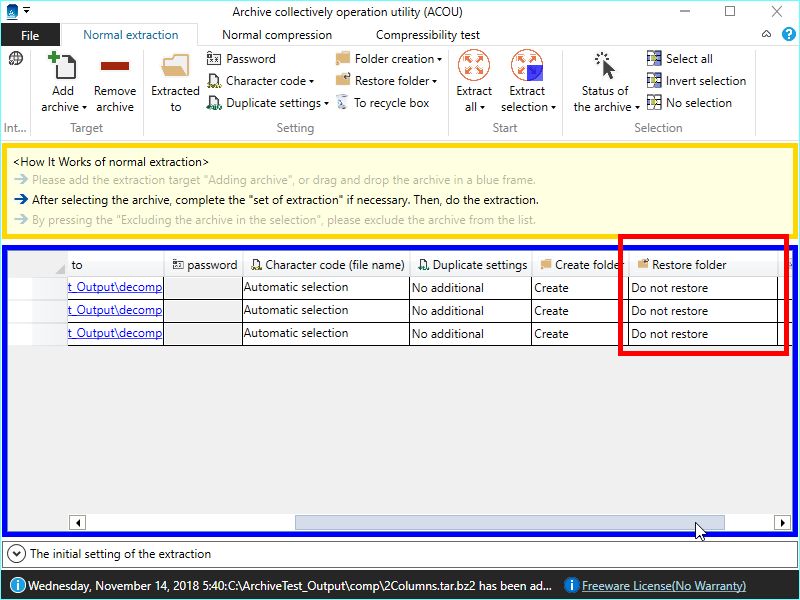Screen dimensions: 800x600
Task: Open the Compressibility test tab
Action: point(428,35)
